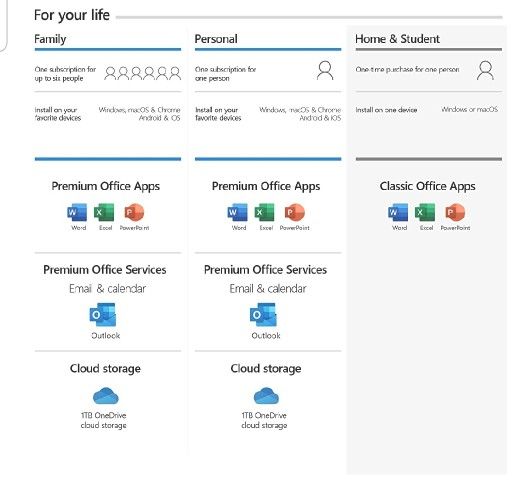Image resolution: width=520 pixels, height=488 pixels.
Task: Click the person icon in Home & Student plan
Action: point(485,70)
